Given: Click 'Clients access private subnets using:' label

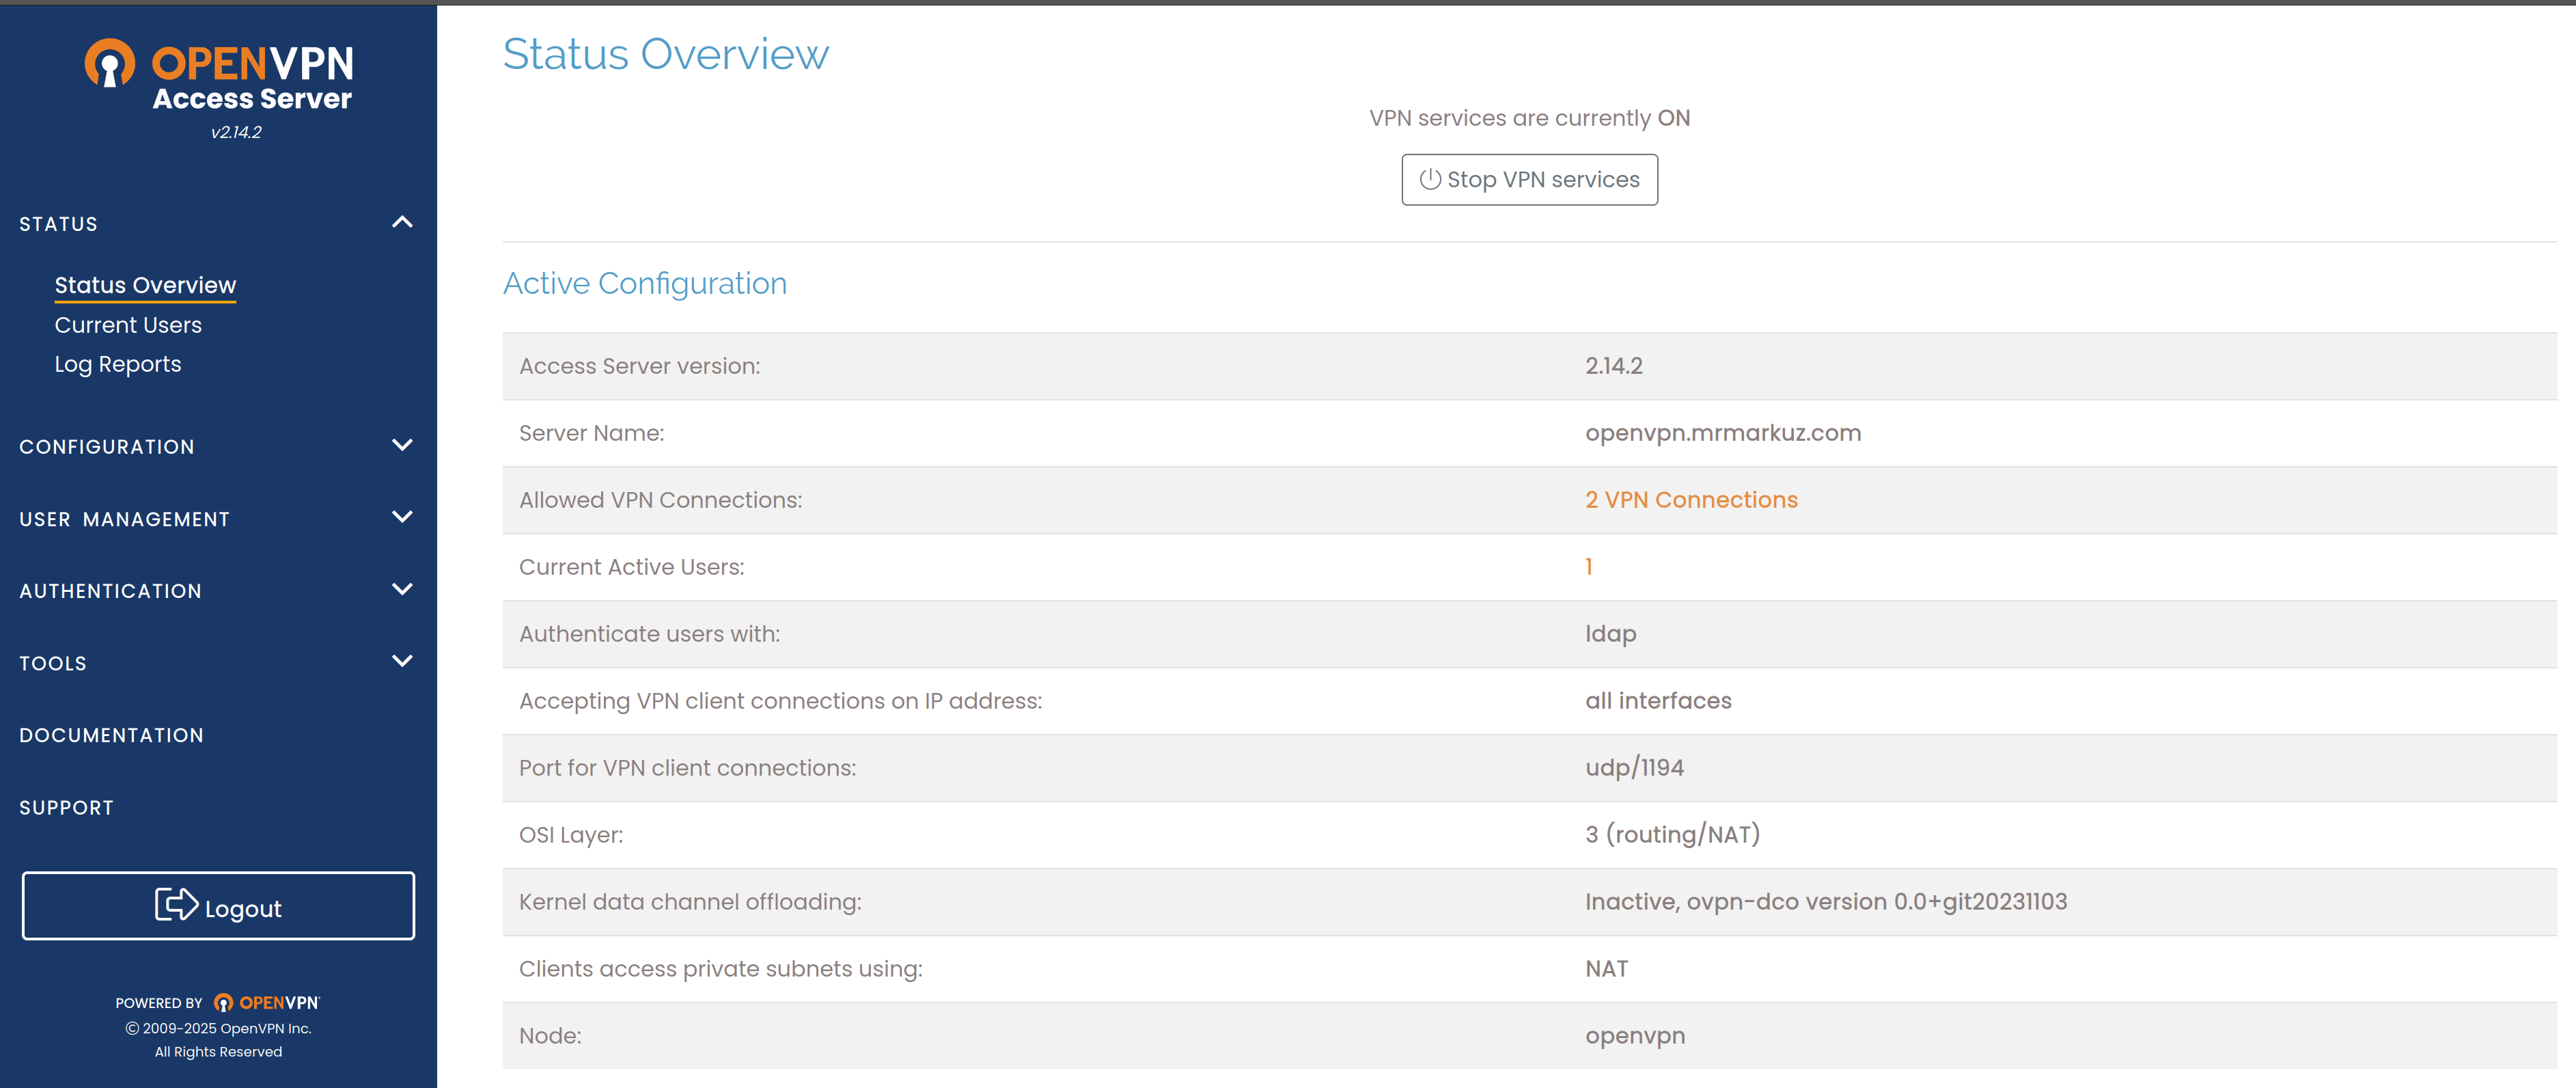Looking at the screenshot, I should click(720, 969).
